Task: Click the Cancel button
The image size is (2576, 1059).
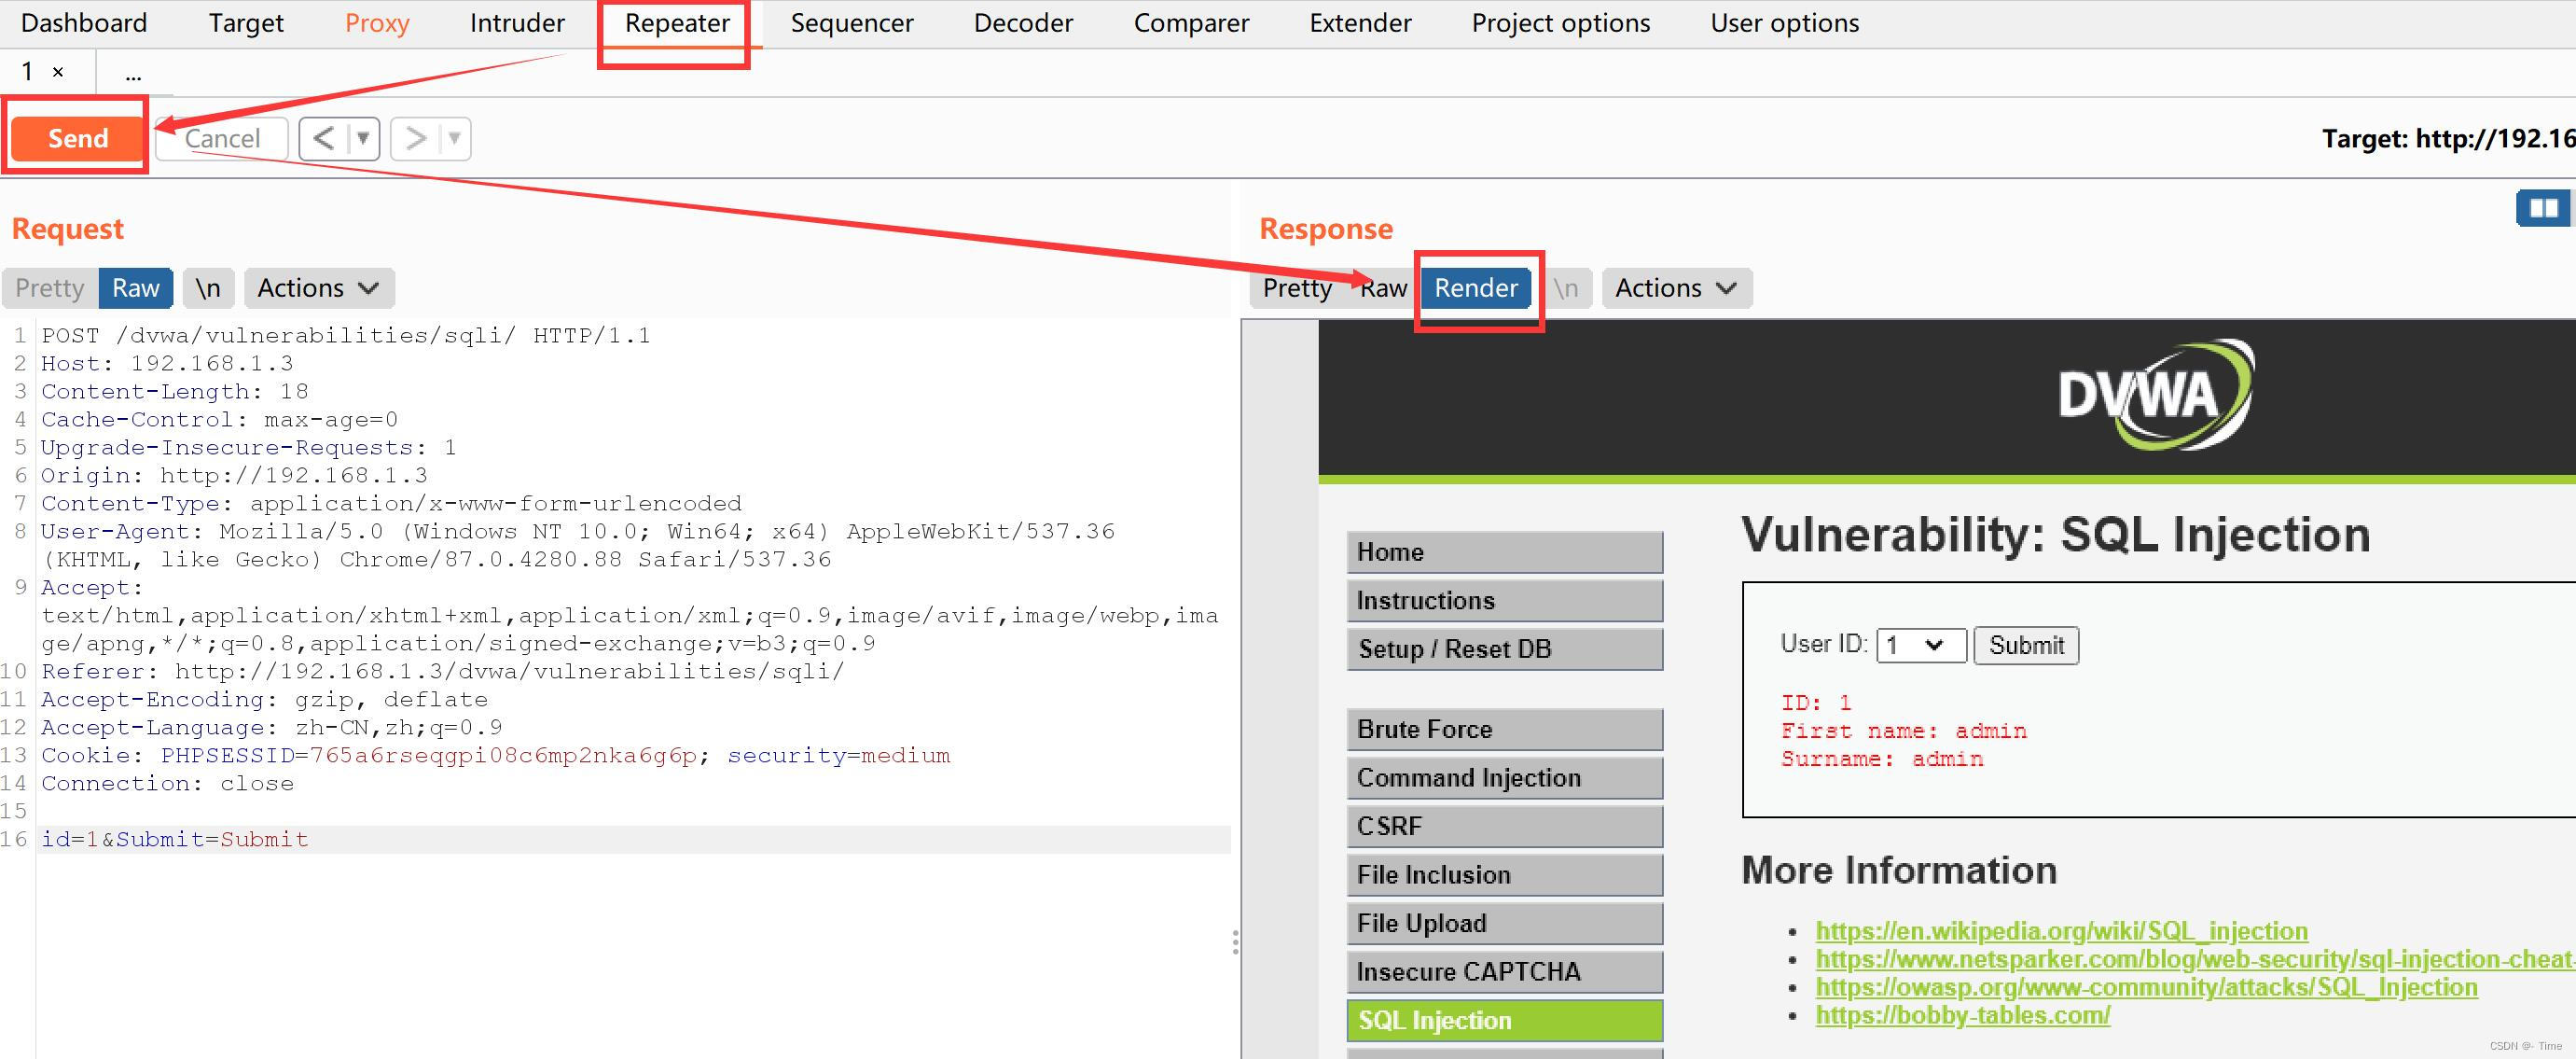Action: pos(222,138)
